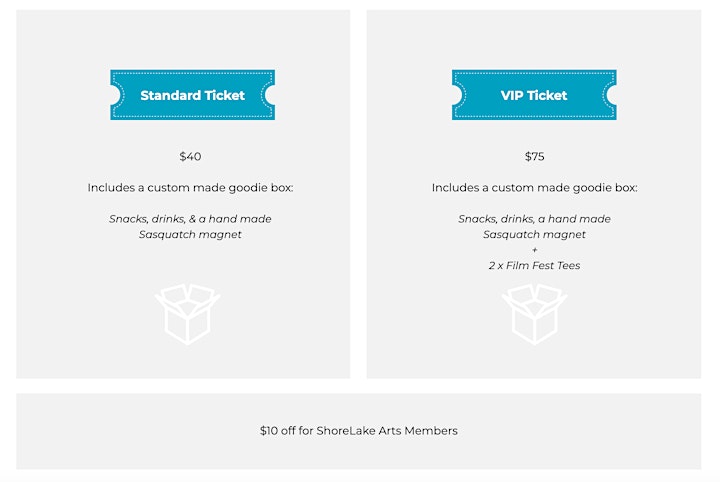
Task: Click the right notch of Standard Ticket badge
Action: (x=270, y=95)
